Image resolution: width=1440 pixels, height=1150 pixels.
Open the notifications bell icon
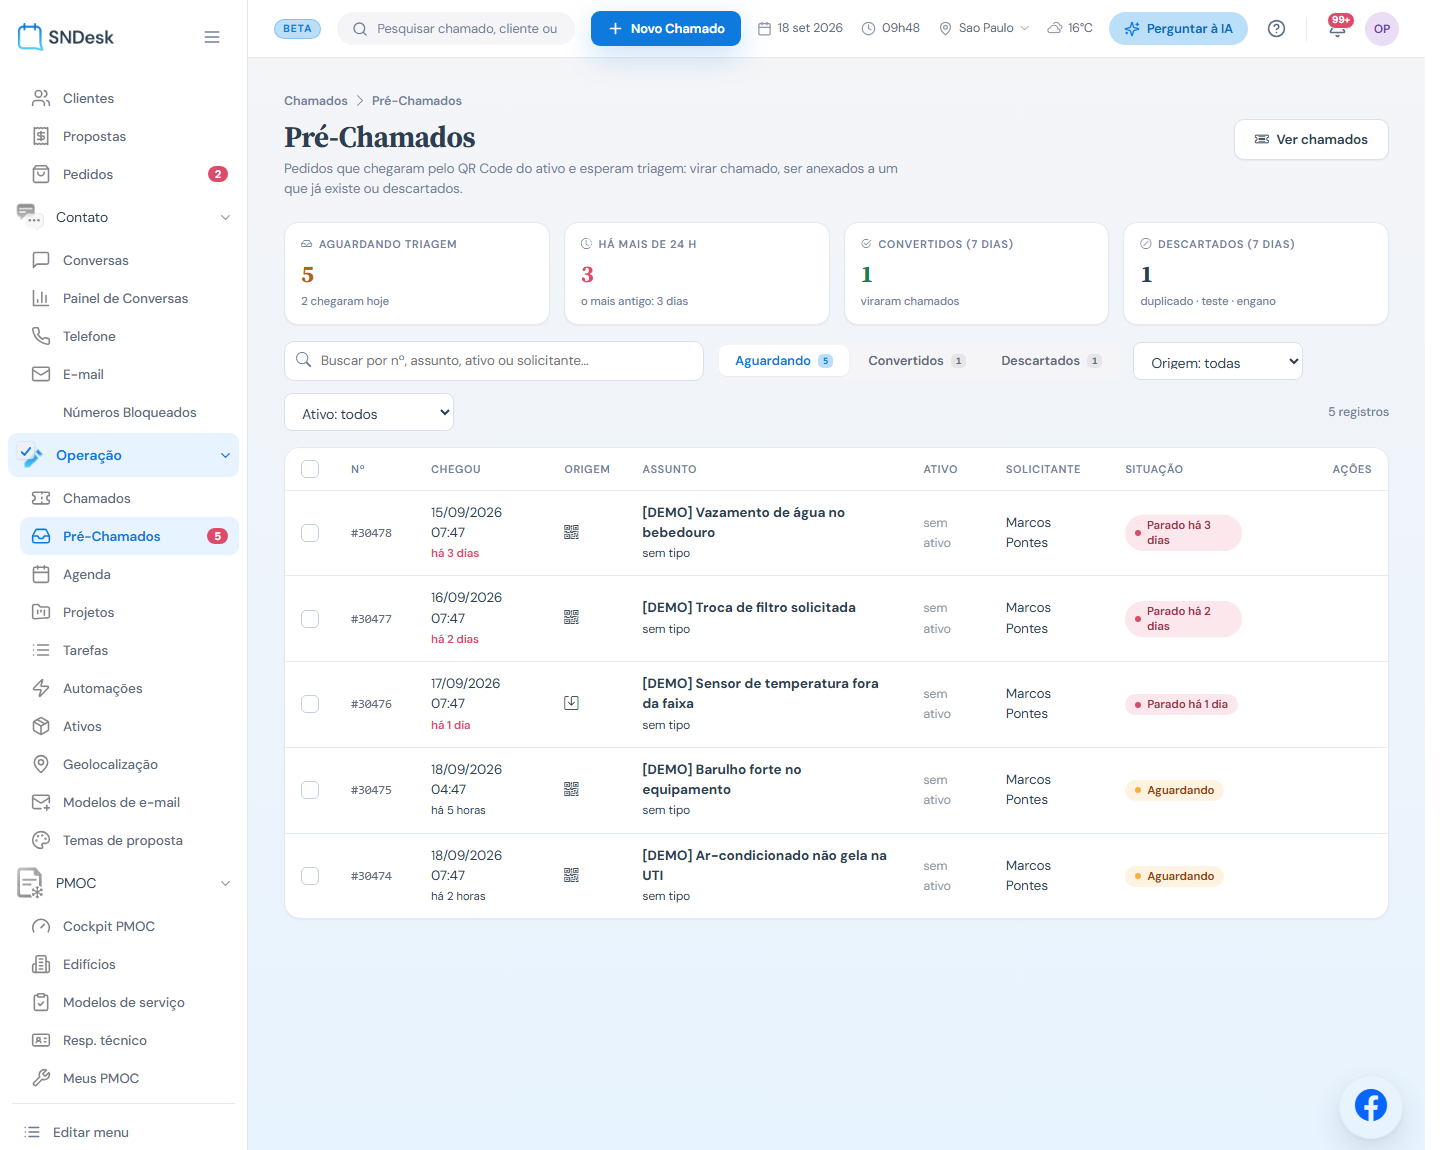pos(1337,28)
